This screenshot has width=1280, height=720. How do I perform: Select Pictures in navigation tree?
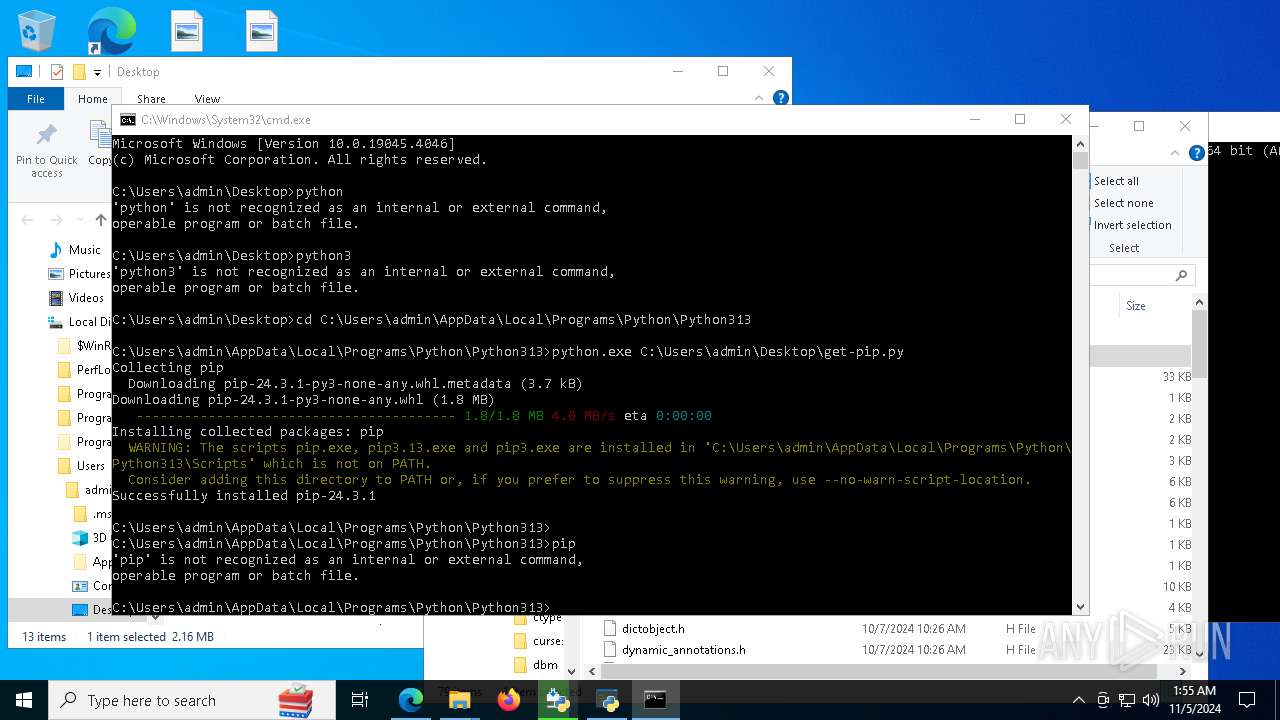tap(79, 273)
